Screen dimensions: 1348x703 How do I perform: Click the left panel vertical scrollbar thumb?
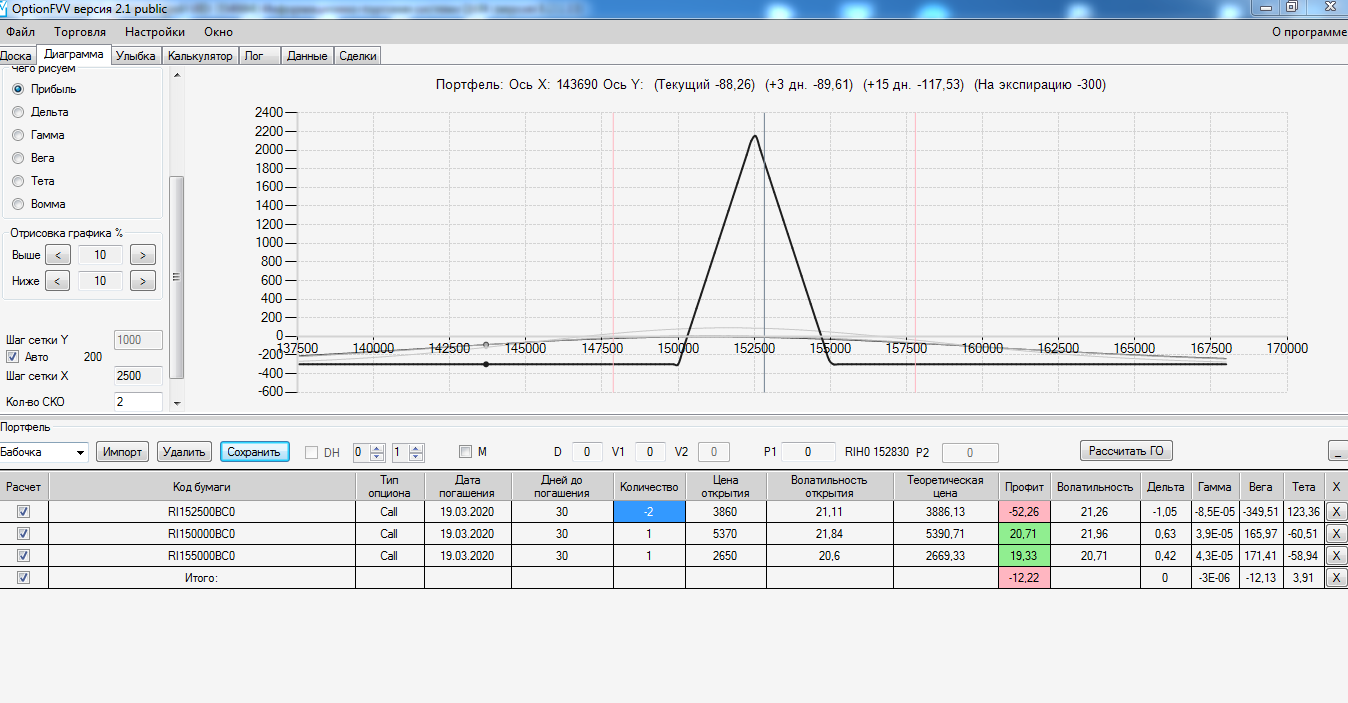[x=177, y=277]
